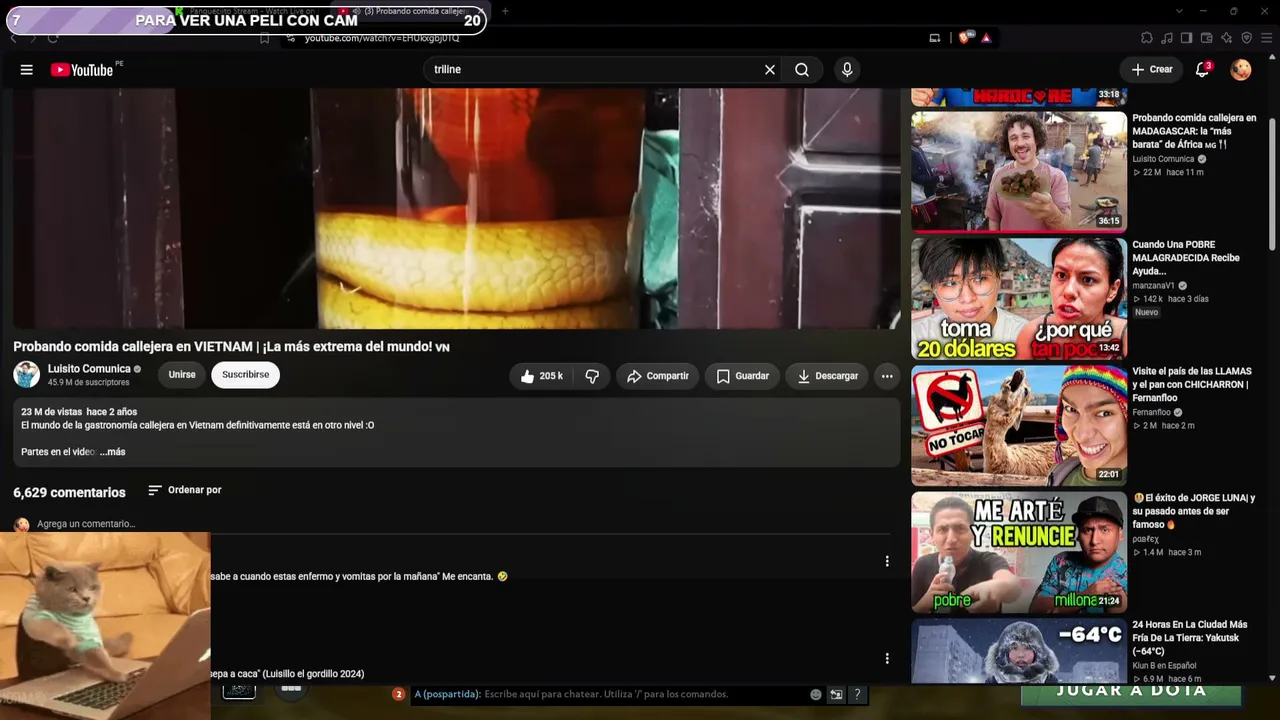1280x720 pixels.
Task: Dislike the video with the thumbs-down
Action: point(592,376)
